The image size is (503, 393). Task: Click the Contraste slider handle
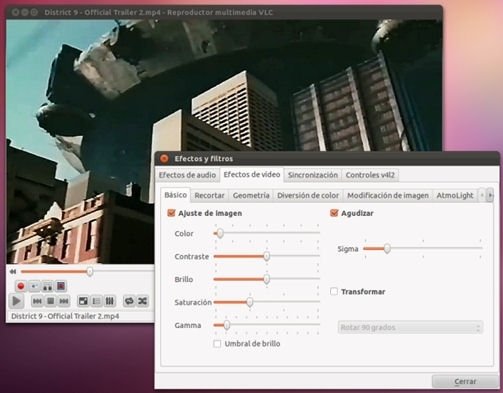point(266,256)
